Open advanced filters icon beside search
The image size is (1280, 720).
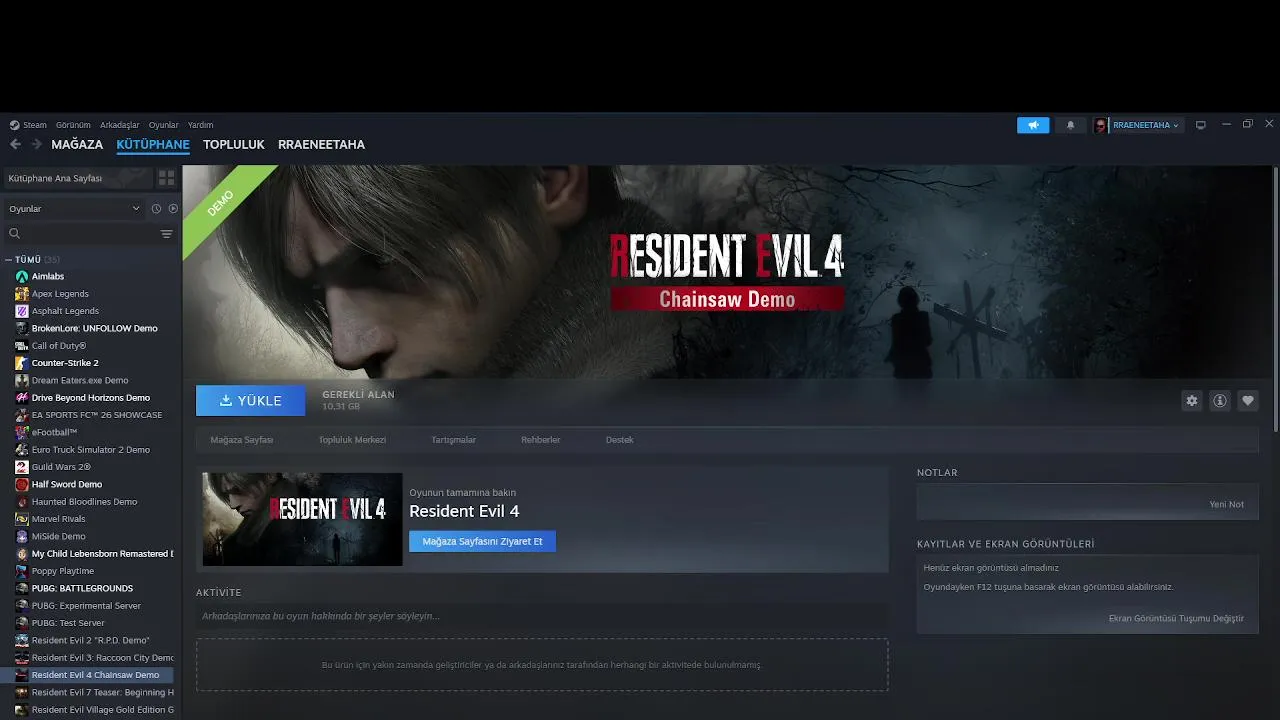tap(166, 234)
